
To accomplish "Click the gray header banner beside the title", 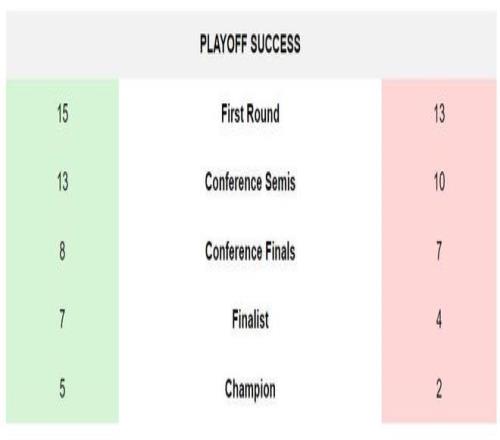I will click(100, 44).
